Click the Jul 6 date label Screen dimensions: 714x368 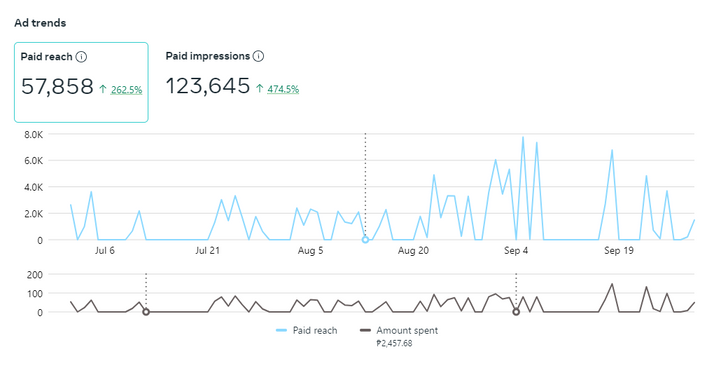[105, 251]
